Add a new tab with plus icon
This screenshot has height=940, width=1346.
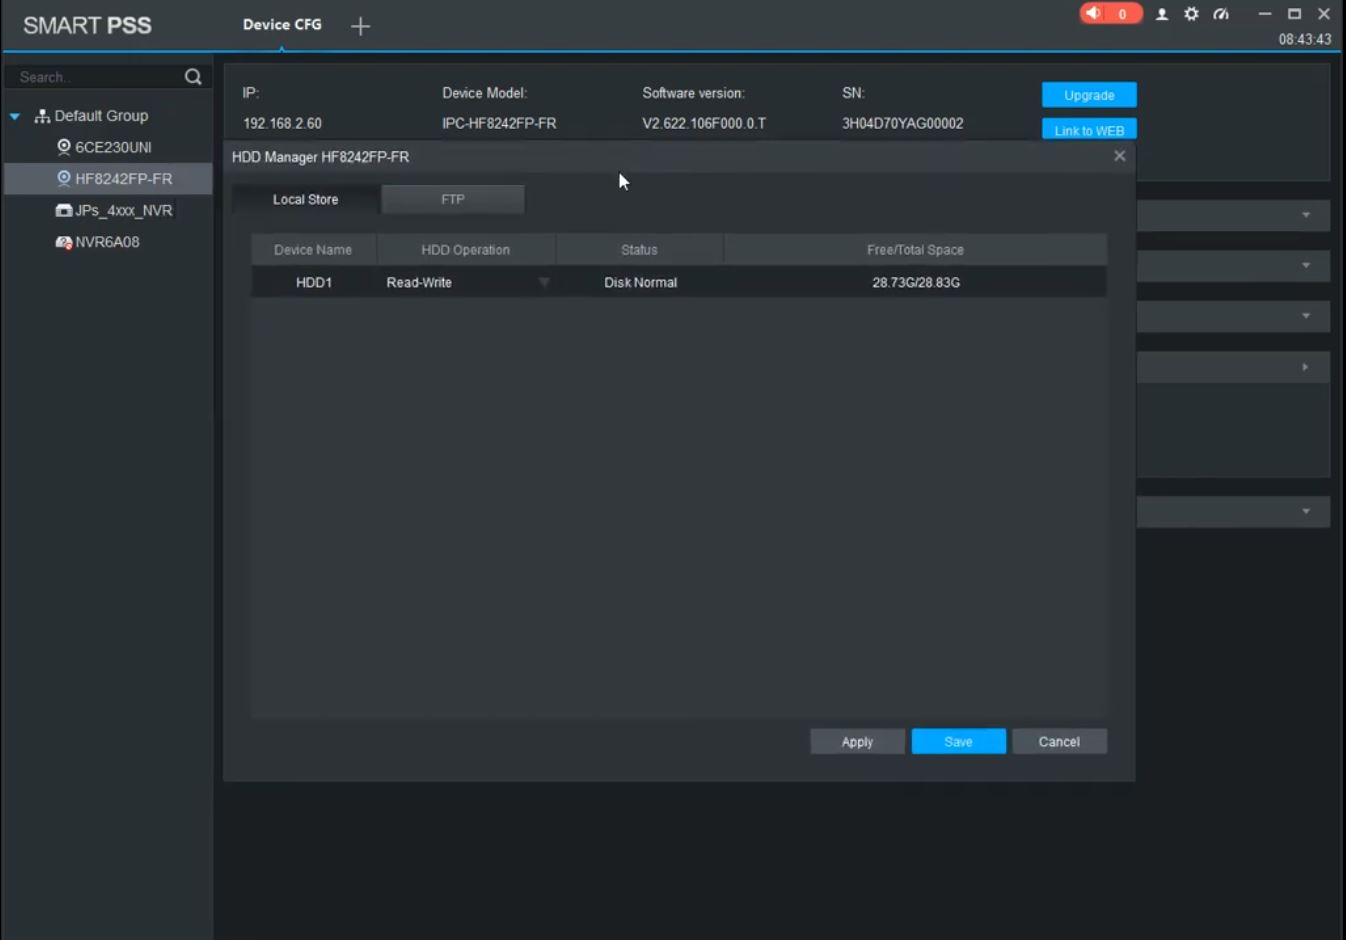pos(361,26)
